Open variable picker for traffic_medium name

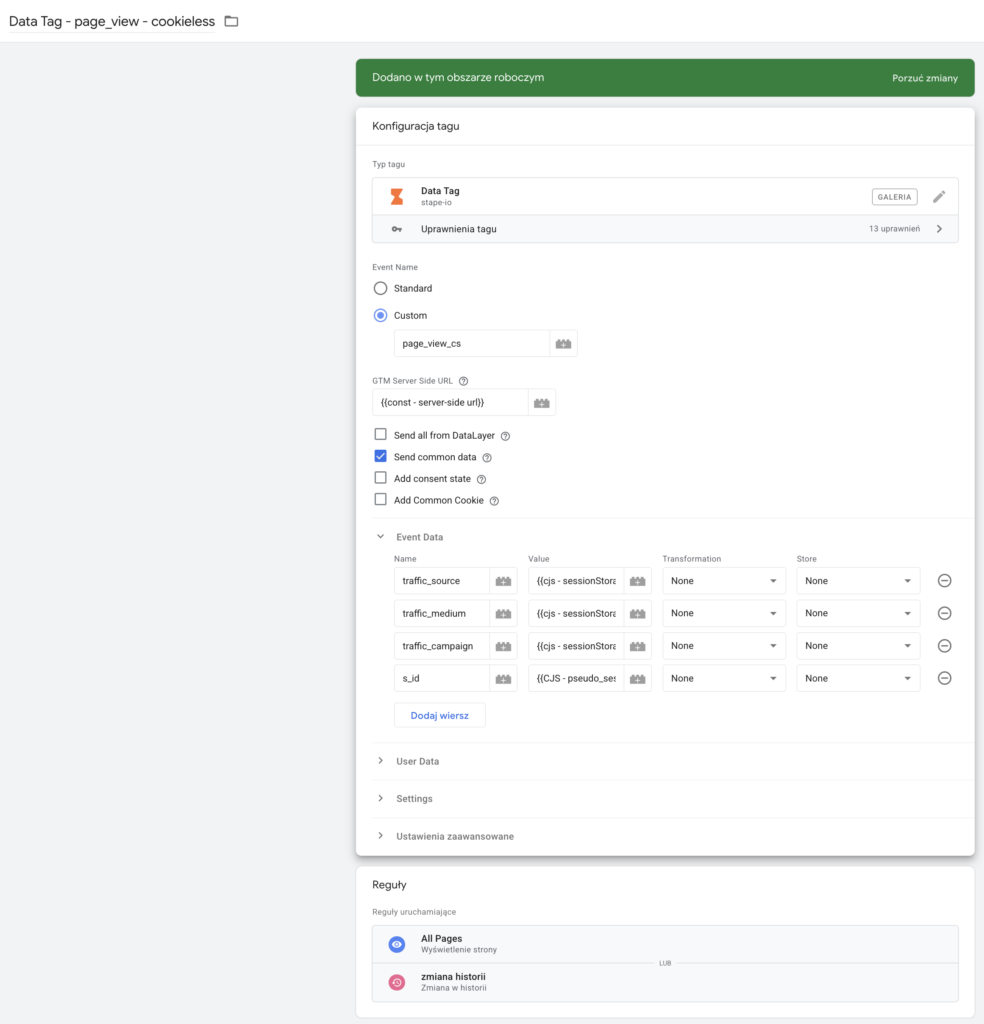503,613
